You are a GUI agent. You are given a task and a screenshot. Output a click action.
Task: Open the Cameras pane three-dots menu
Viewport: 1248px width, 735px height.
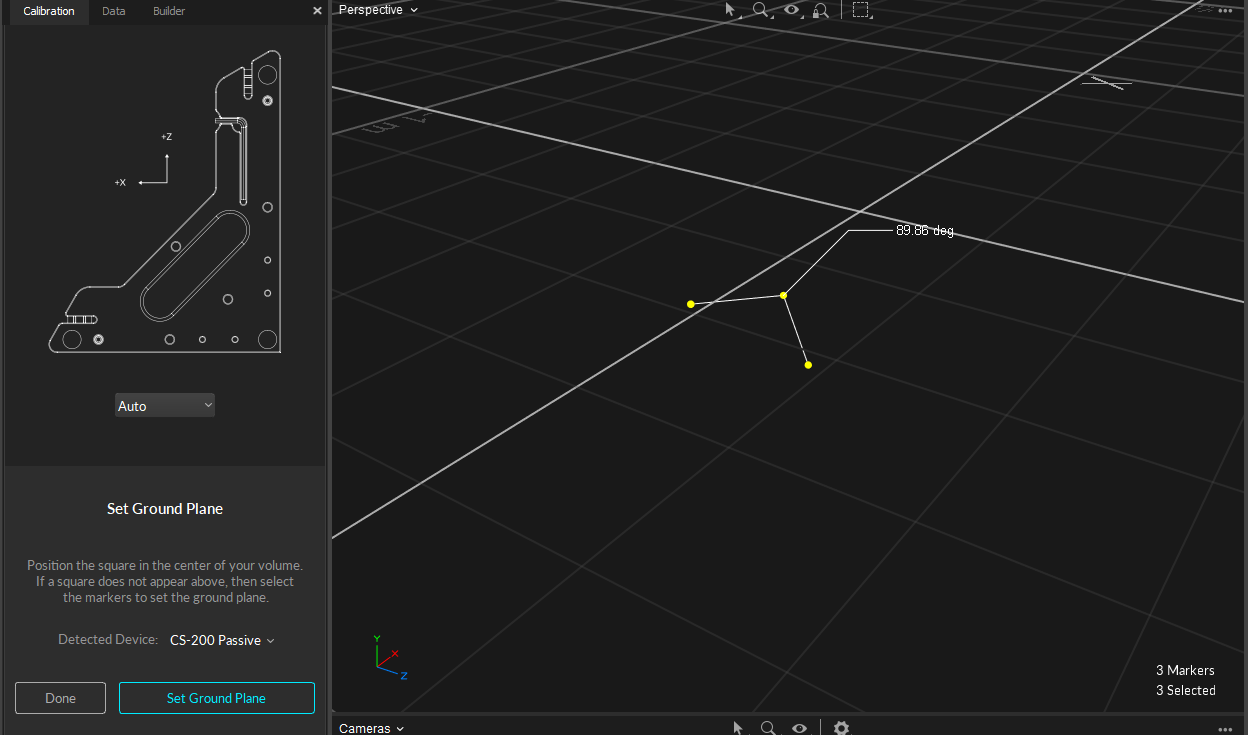click(x=1225, y=729)
